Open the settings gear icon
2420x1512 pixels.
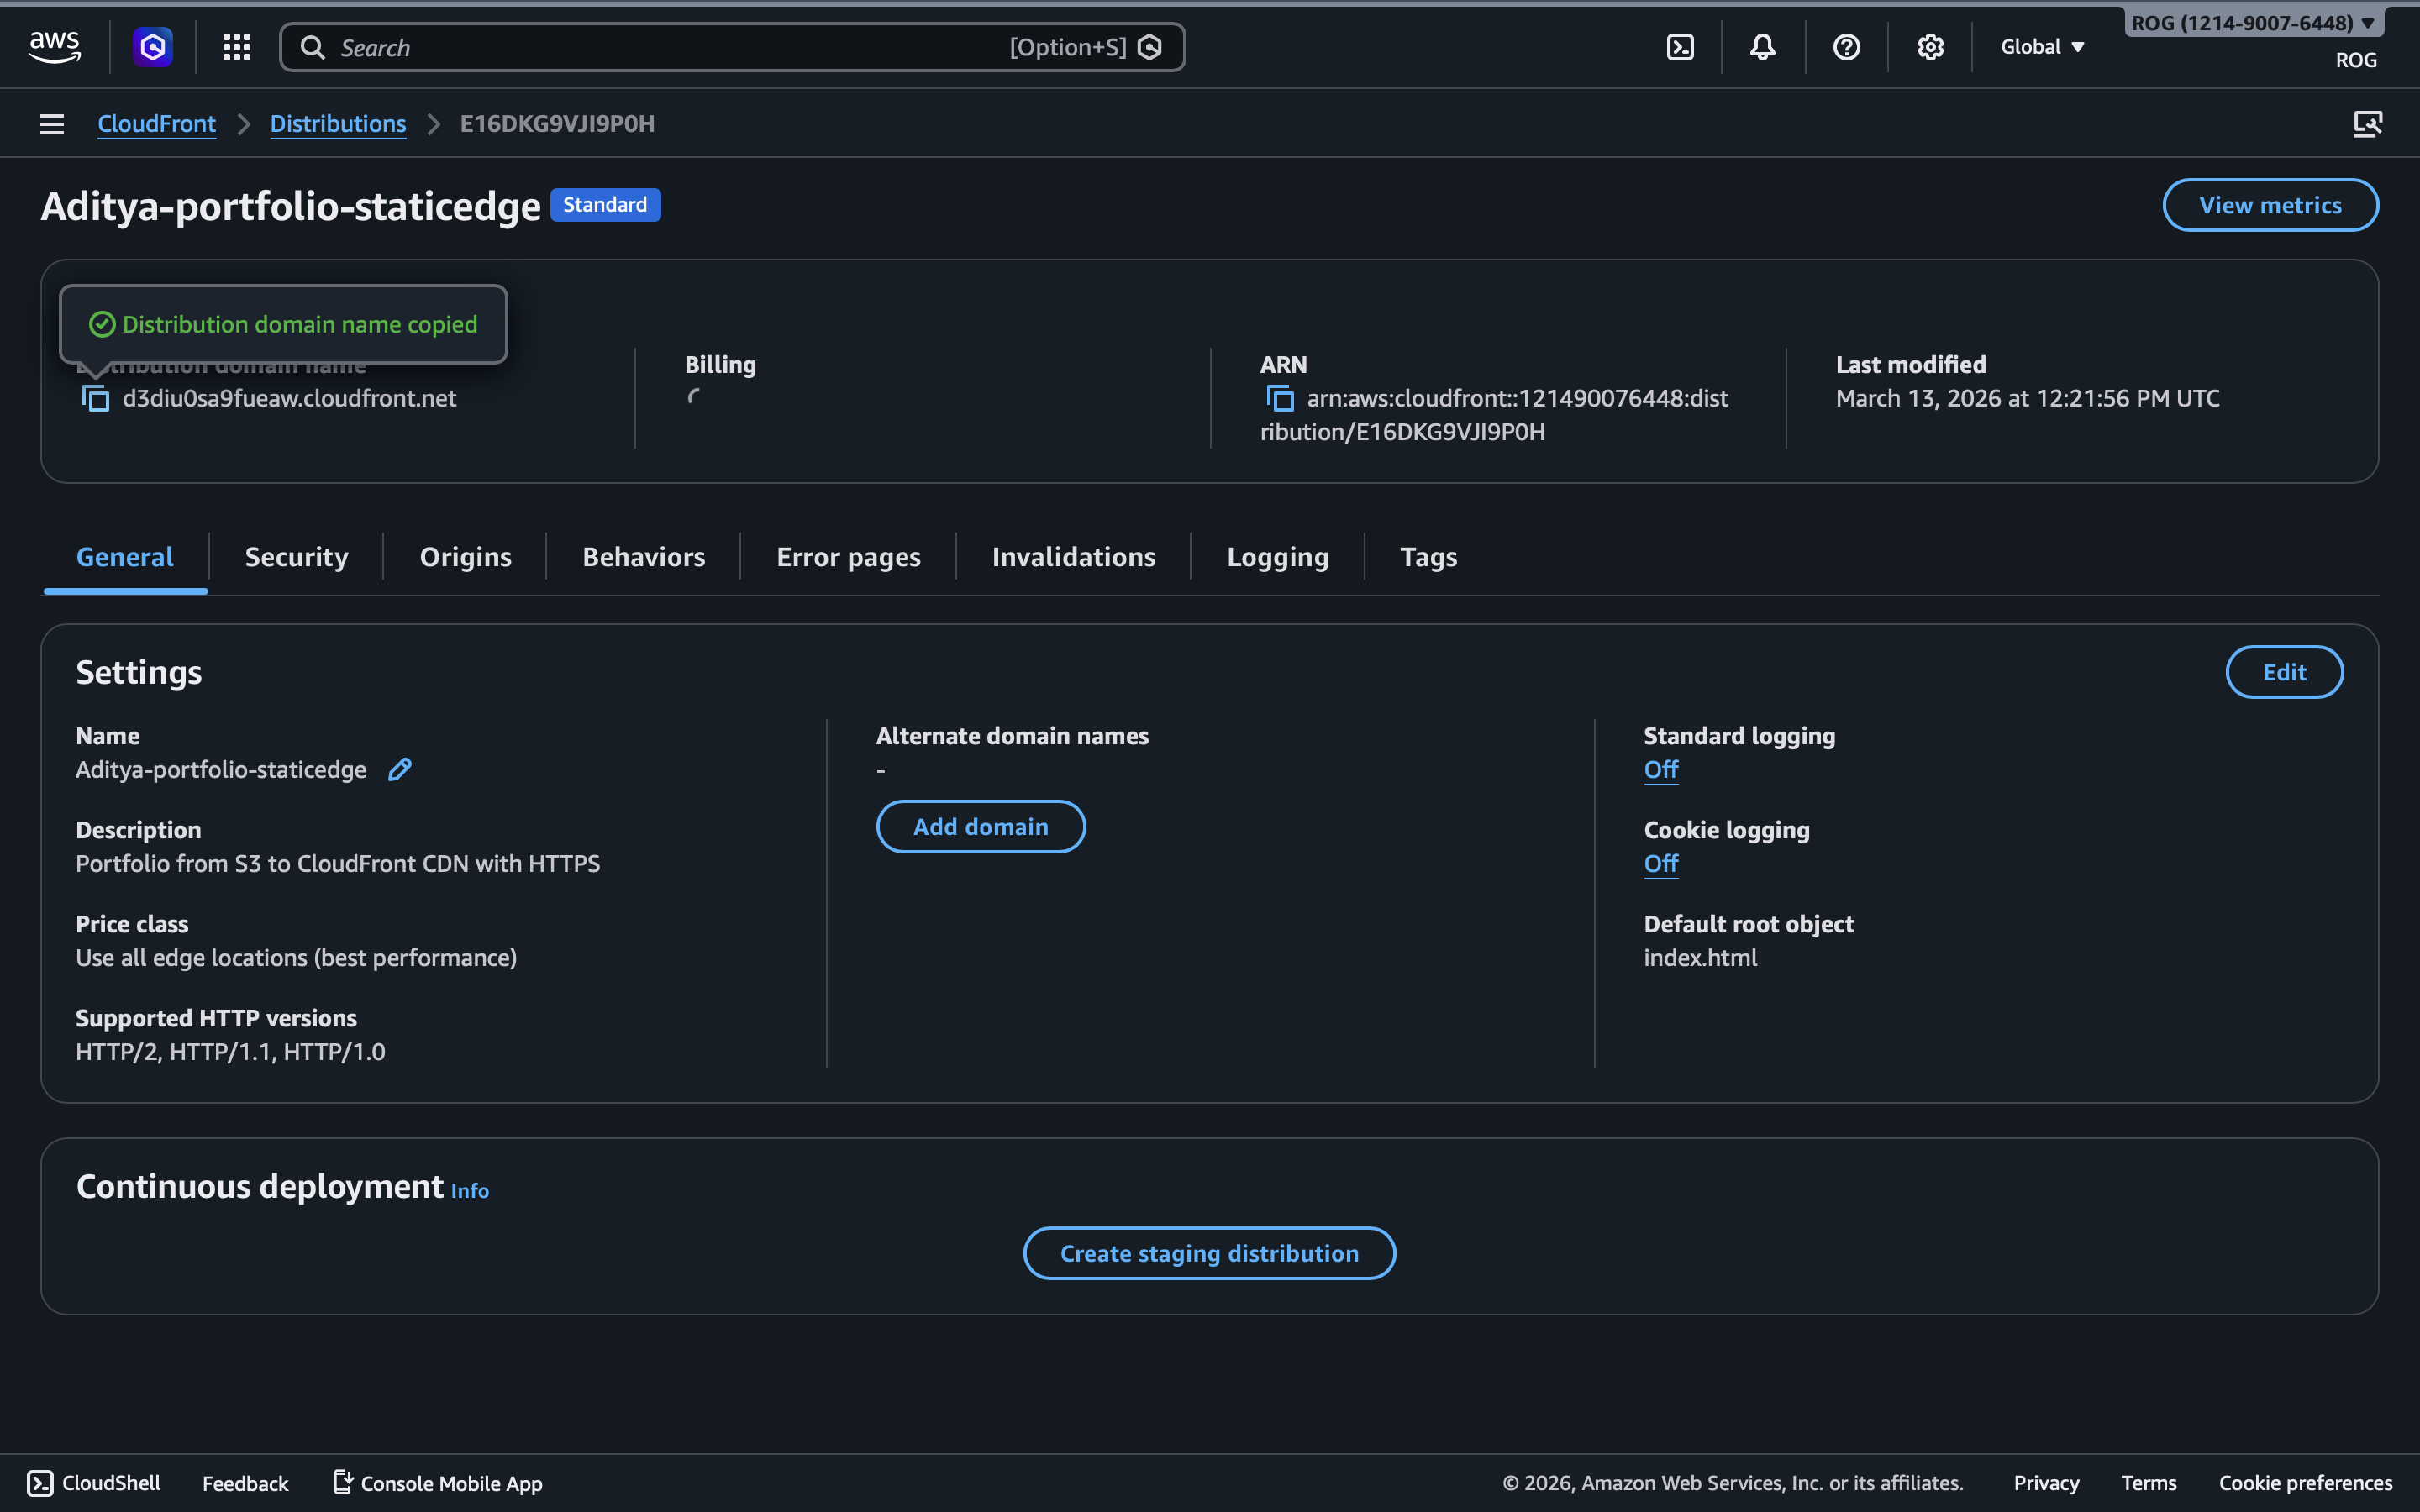[1930, 47]
